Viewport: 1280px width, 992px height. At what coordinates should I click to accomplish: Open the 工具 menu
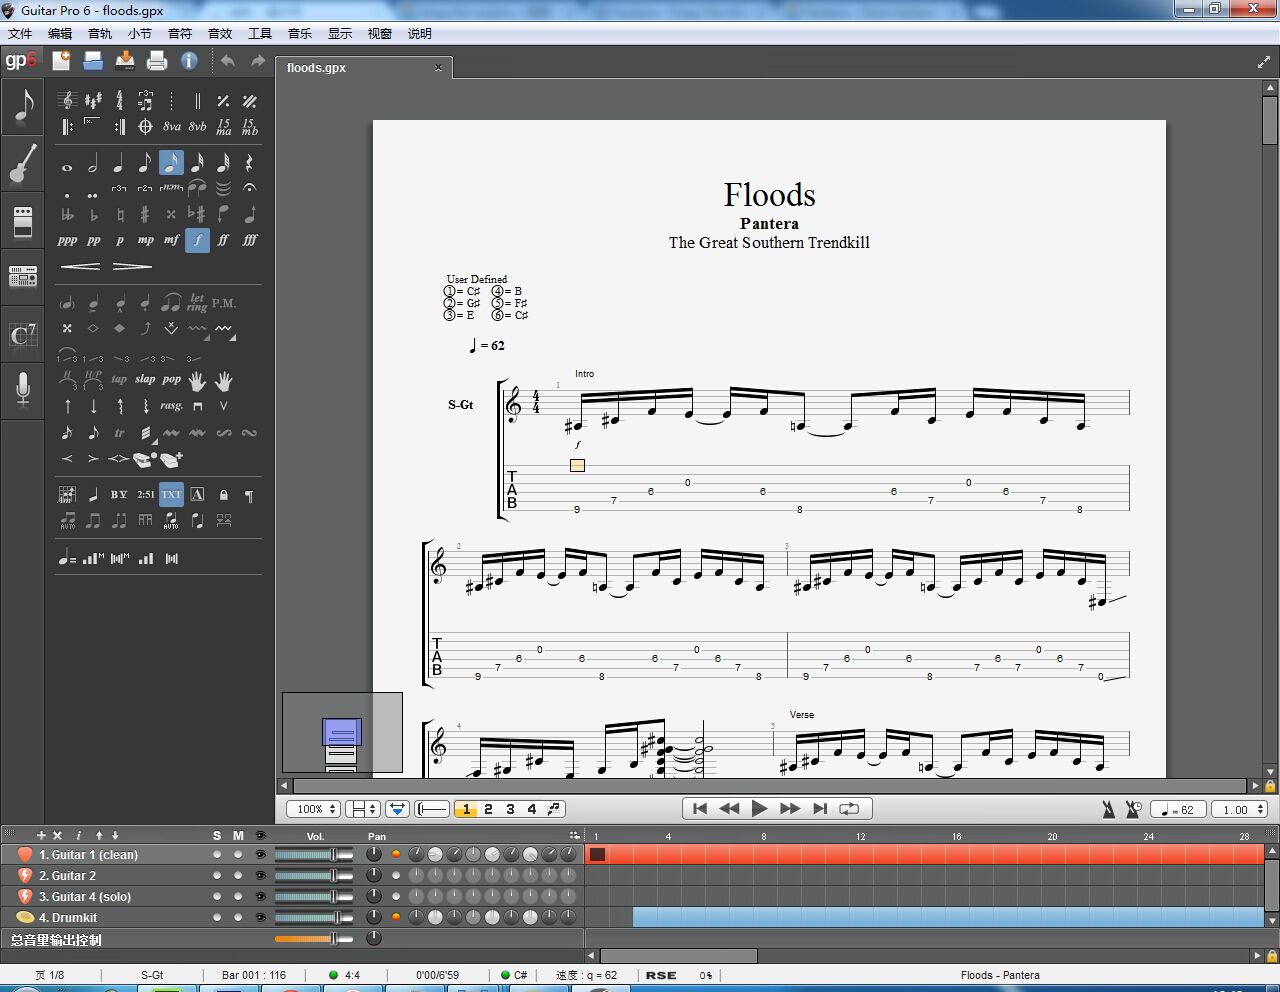tap(260, 33)
